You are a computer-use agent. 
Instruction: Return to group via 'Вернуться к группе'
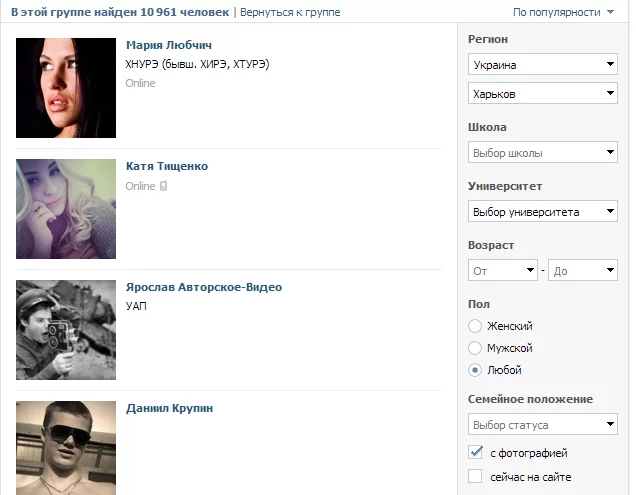click(290, 12)
